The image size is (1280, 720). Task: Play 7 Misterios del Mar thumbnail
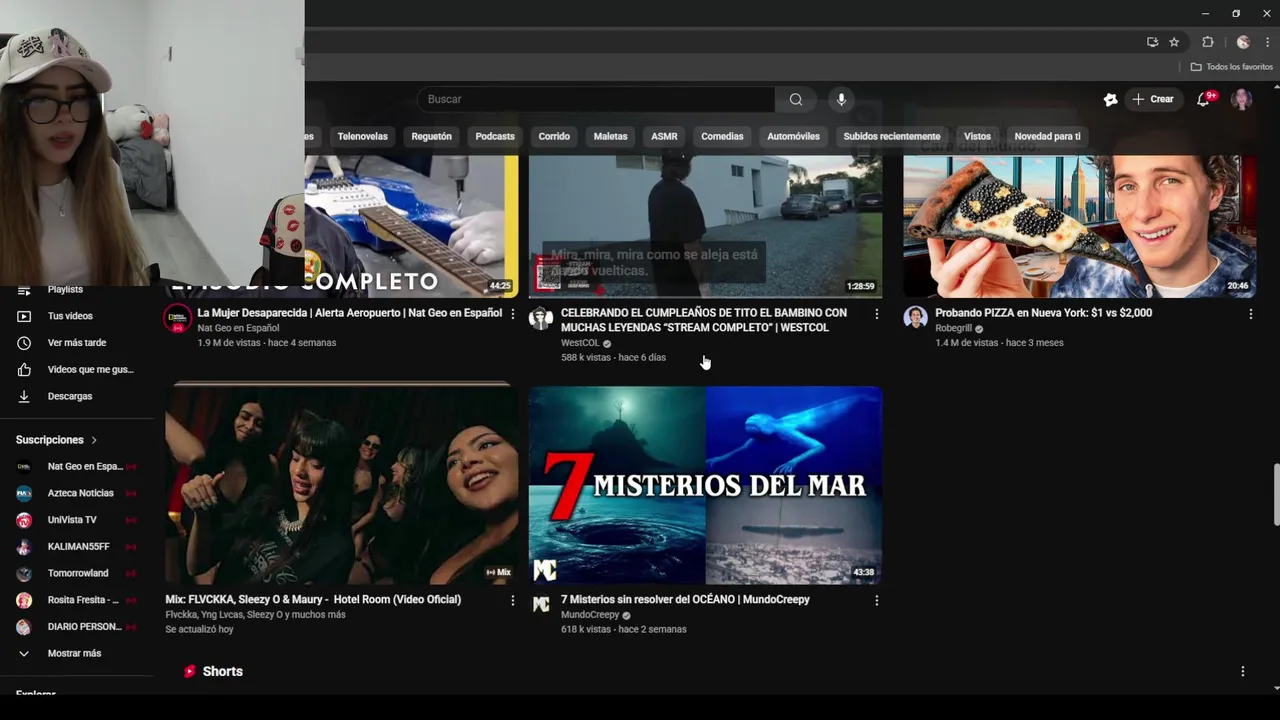coord(705,485)
